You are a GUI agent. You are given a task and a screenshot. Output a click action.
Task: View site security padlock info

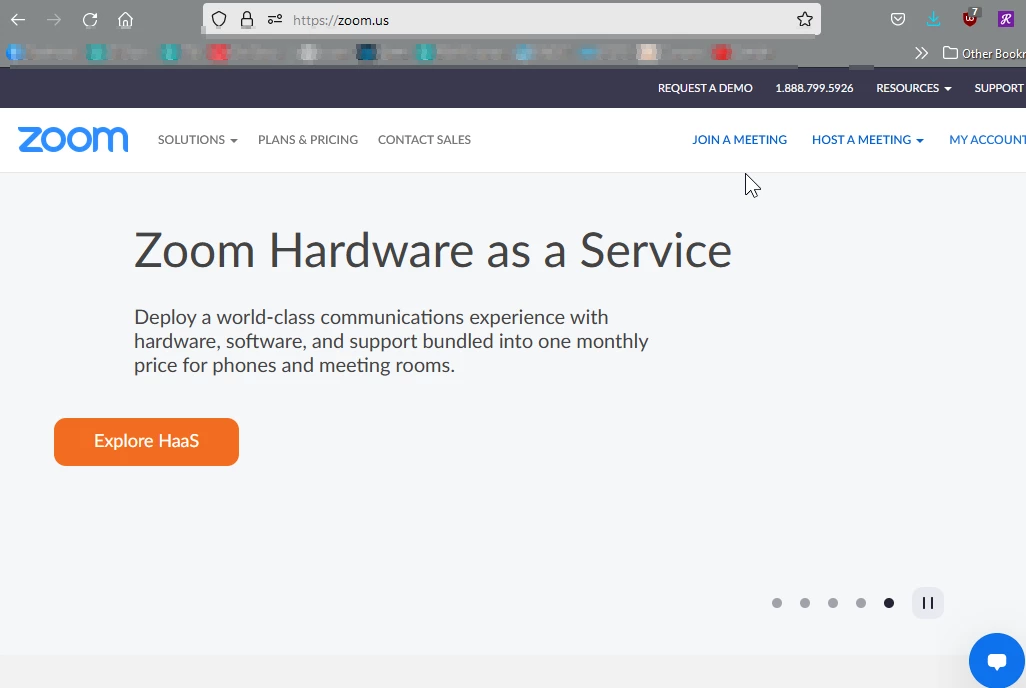[247, 20]
